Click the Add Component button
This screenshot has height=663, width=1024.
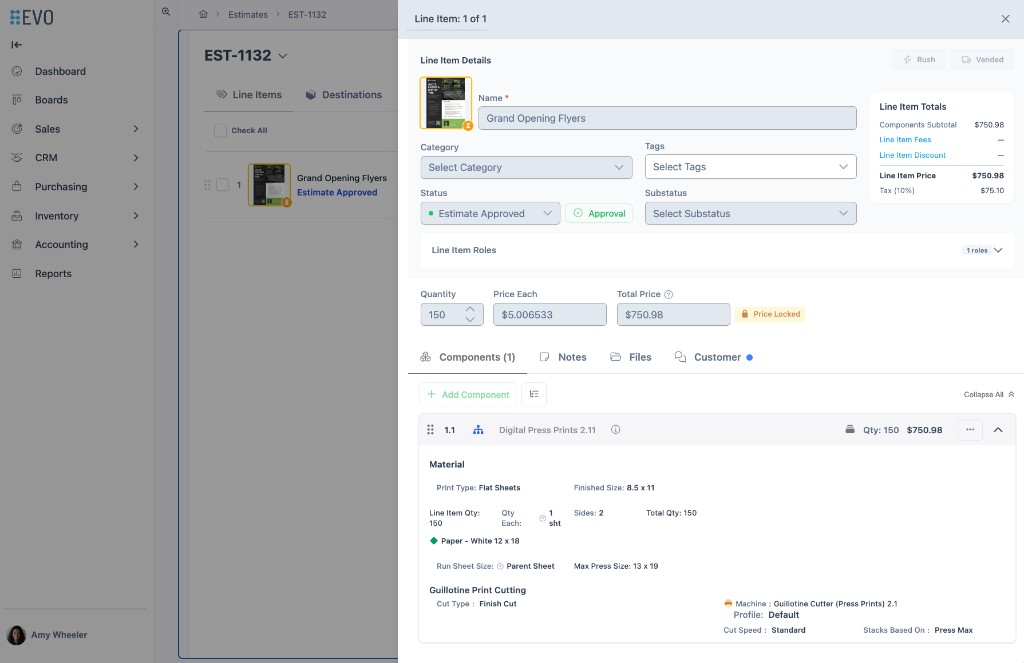(468, 394)
